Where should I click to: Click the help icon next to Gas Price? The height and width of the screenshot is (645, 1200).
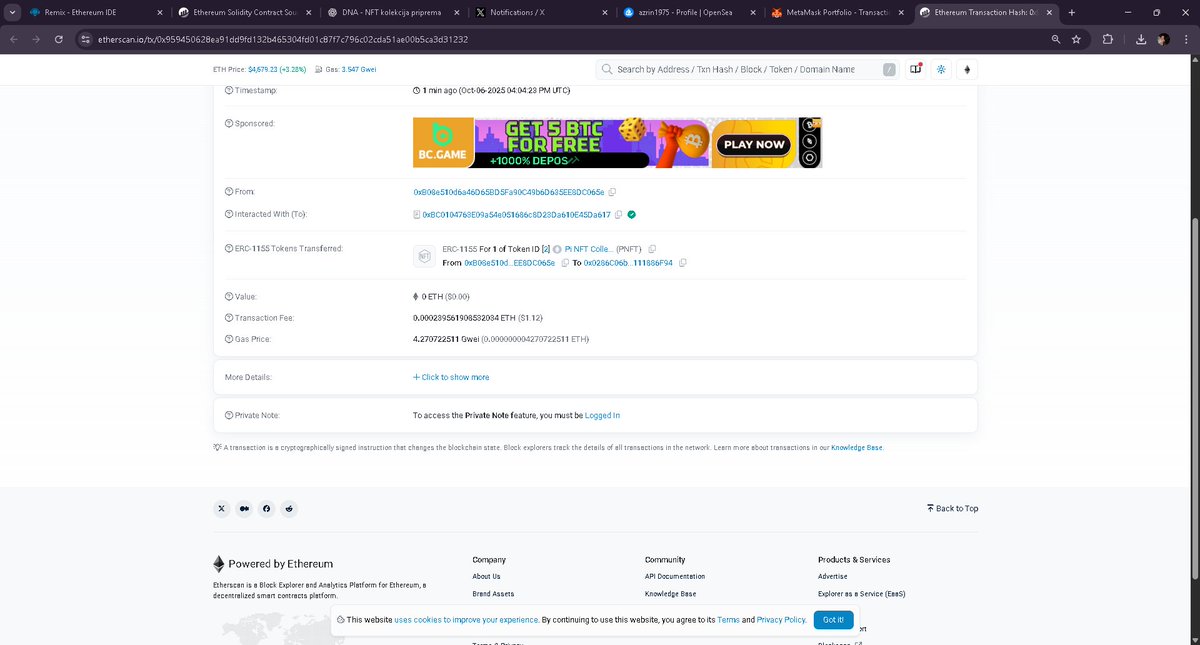[x=229, y=339]
